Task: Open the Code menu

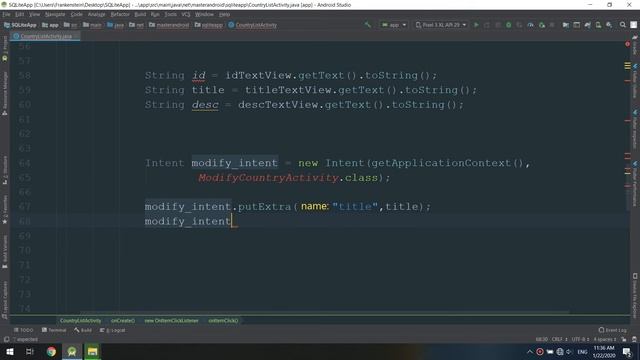Action: (x=76, y=14)
